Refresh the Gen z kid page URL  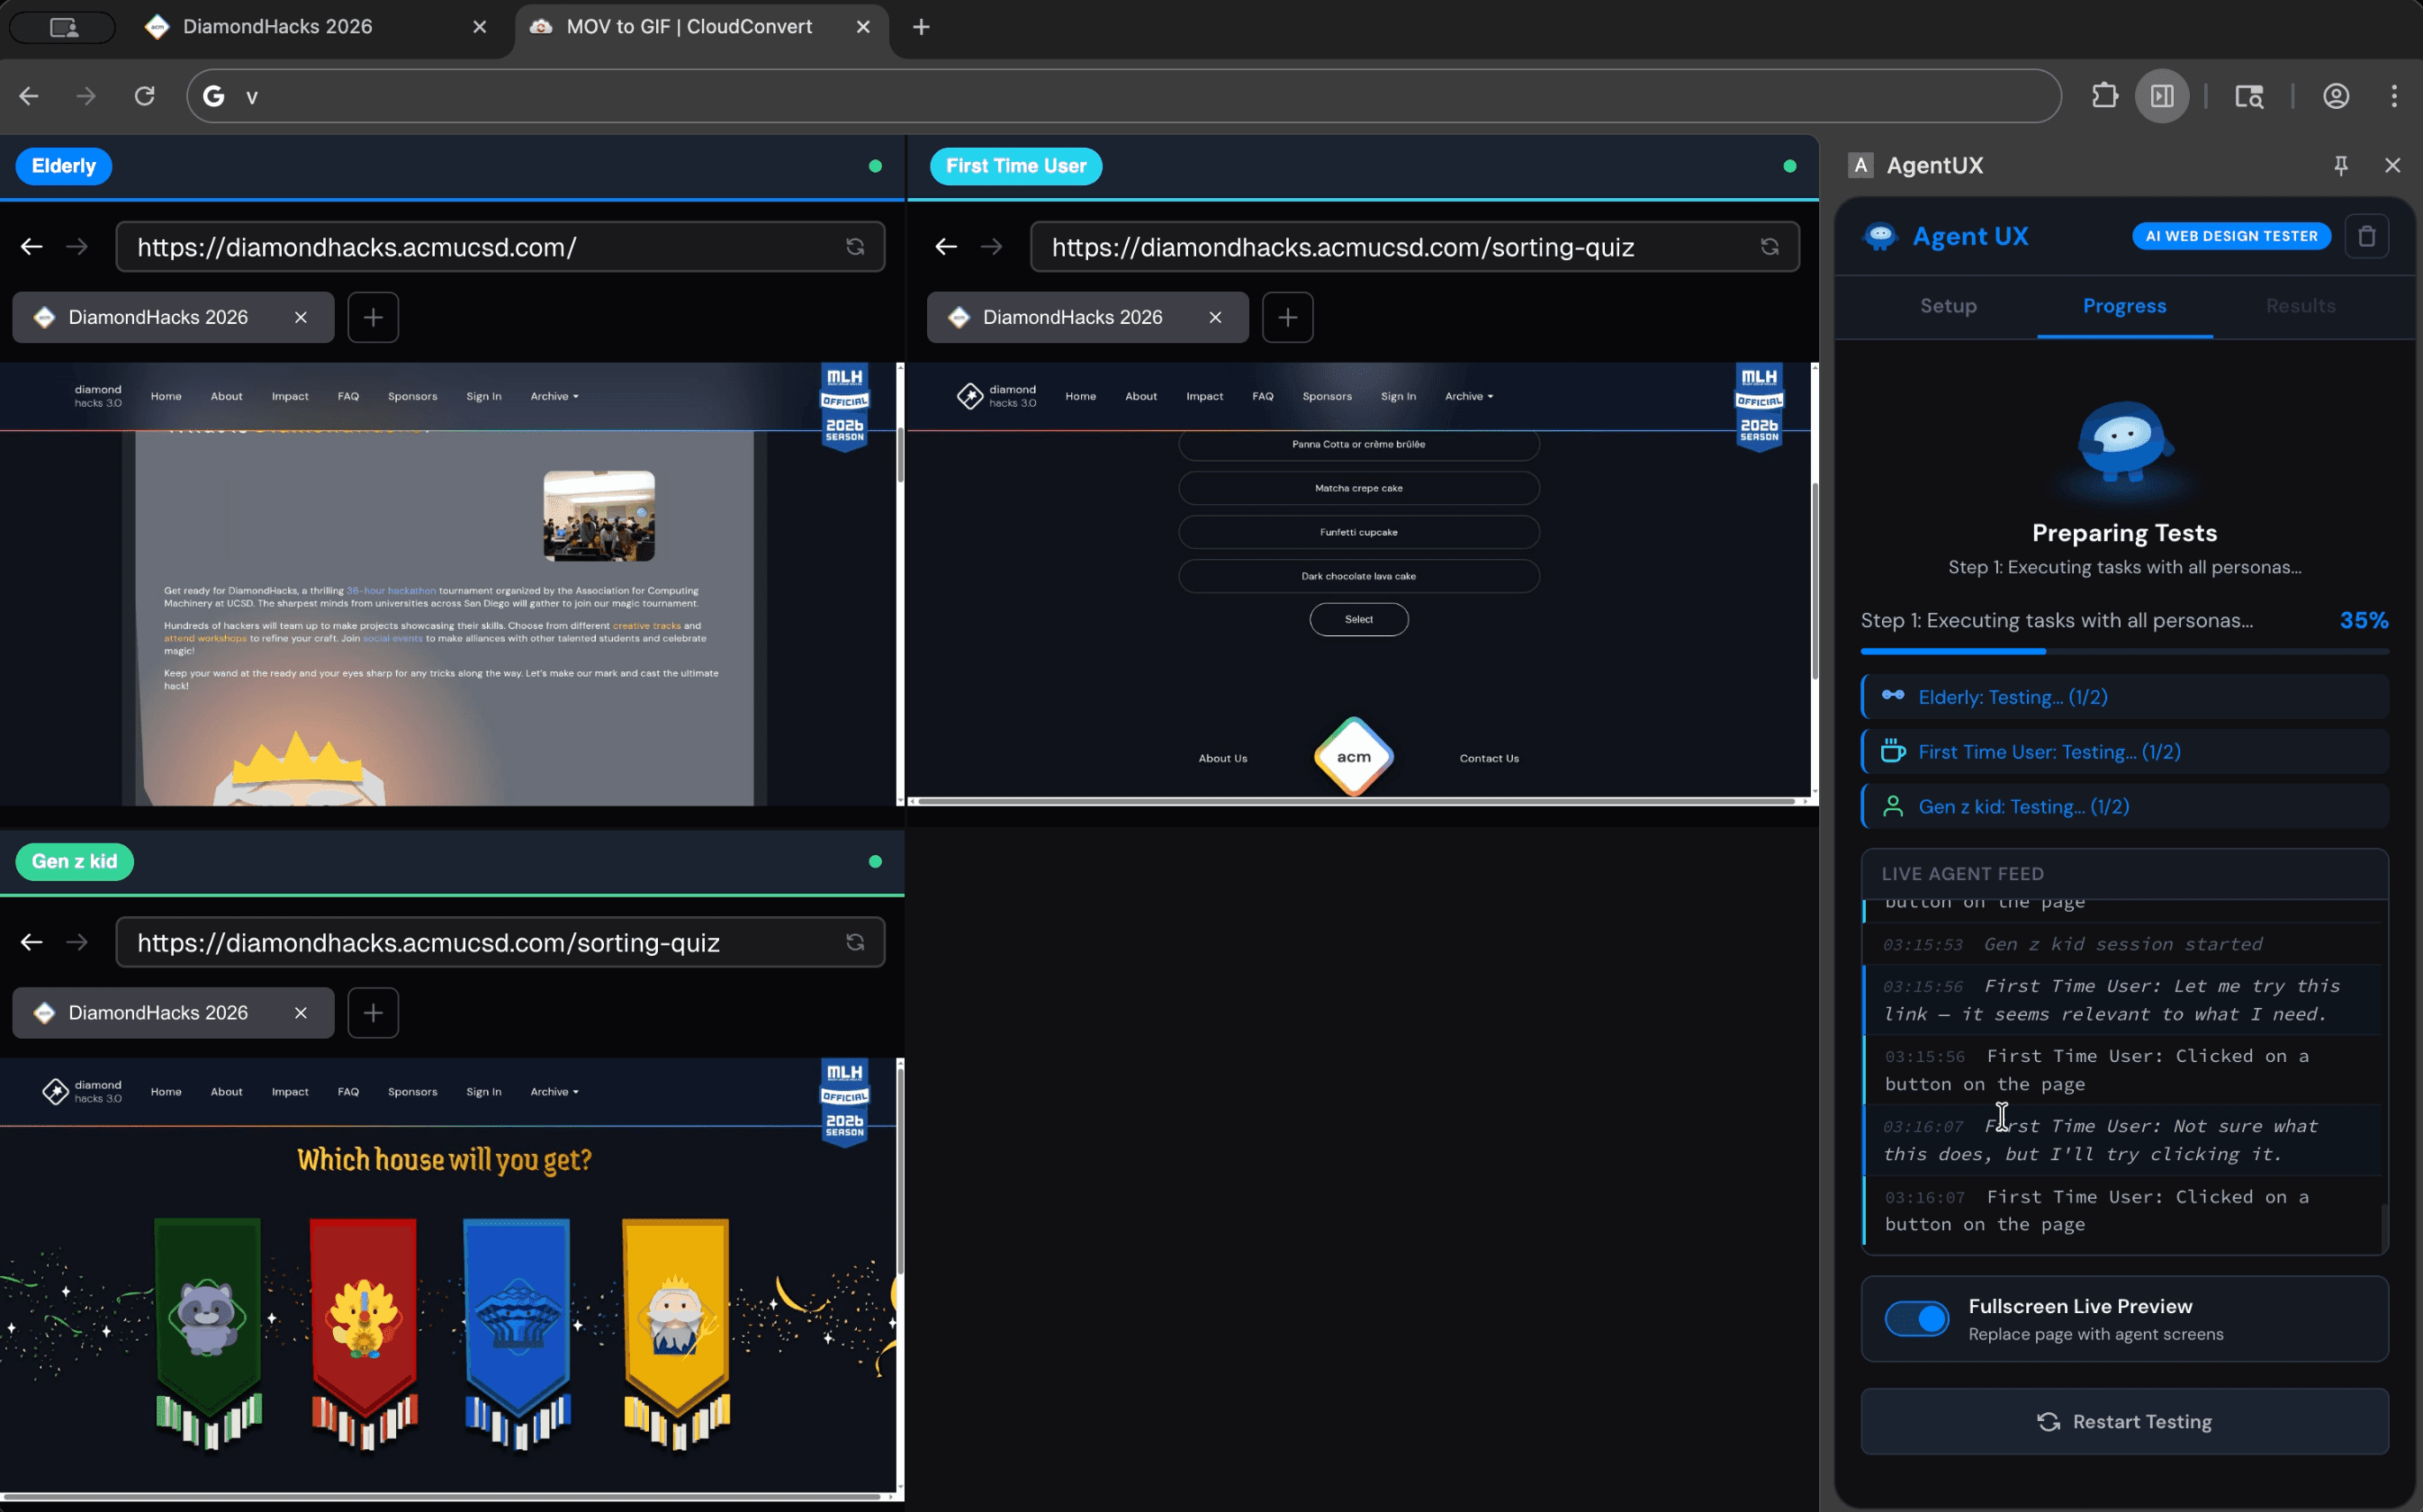point(855,942)
